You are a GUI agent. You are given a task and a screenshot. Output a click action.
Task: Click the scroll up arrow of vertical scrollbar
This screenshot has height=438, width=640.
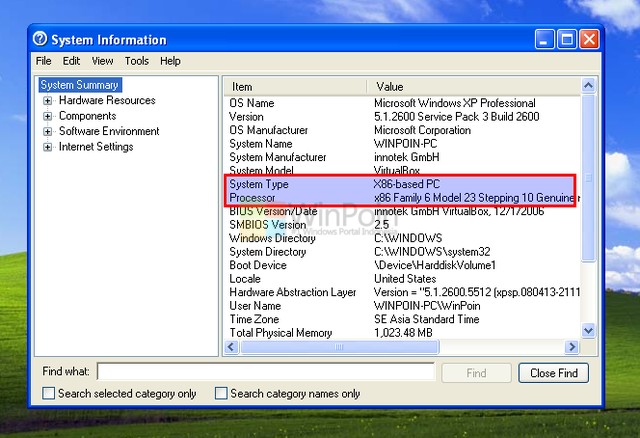pos(588,85)
